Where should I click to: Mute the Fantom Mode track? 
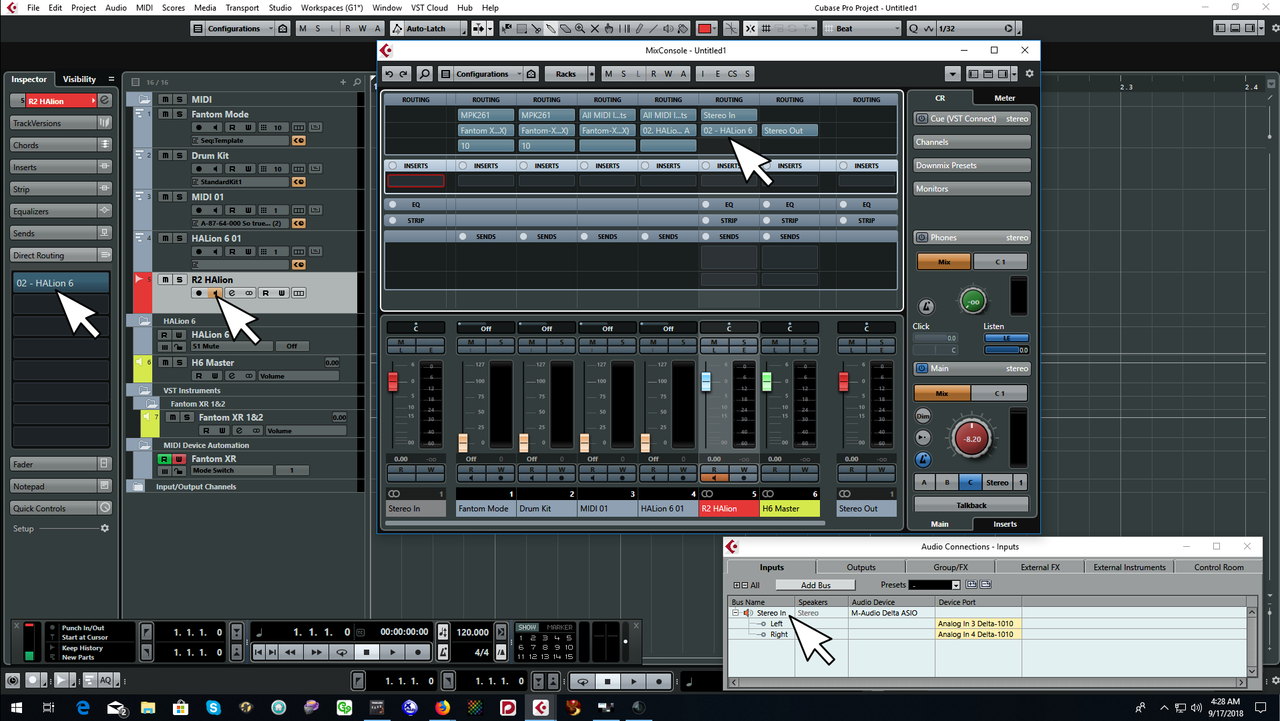[166, 114]
